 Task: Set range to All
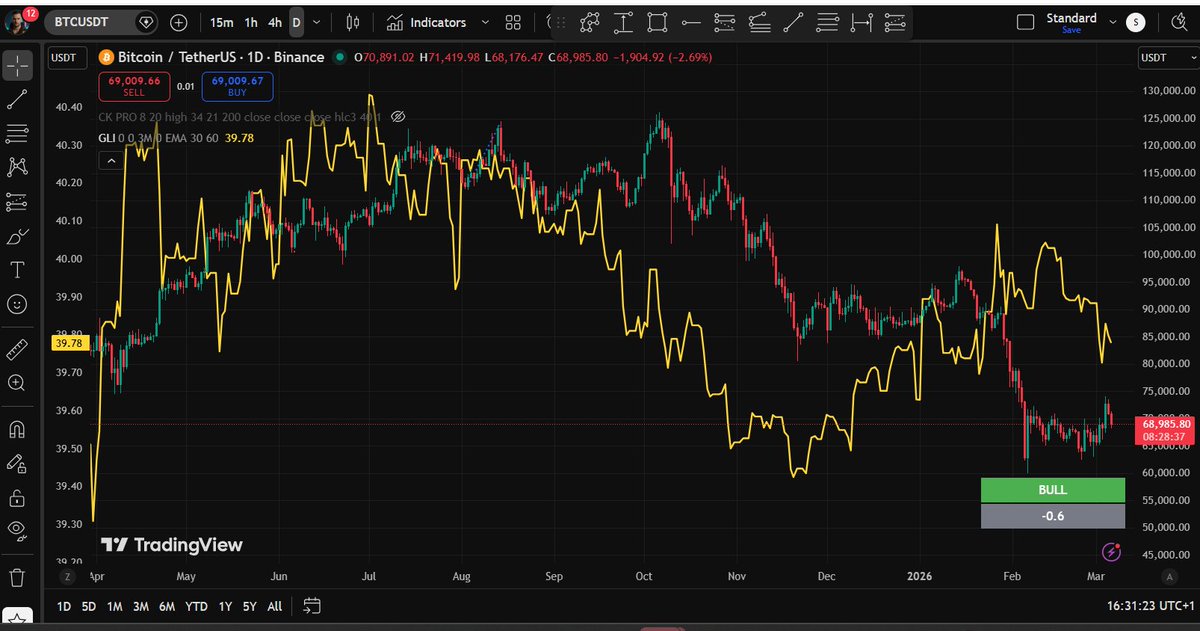[274, 606]
